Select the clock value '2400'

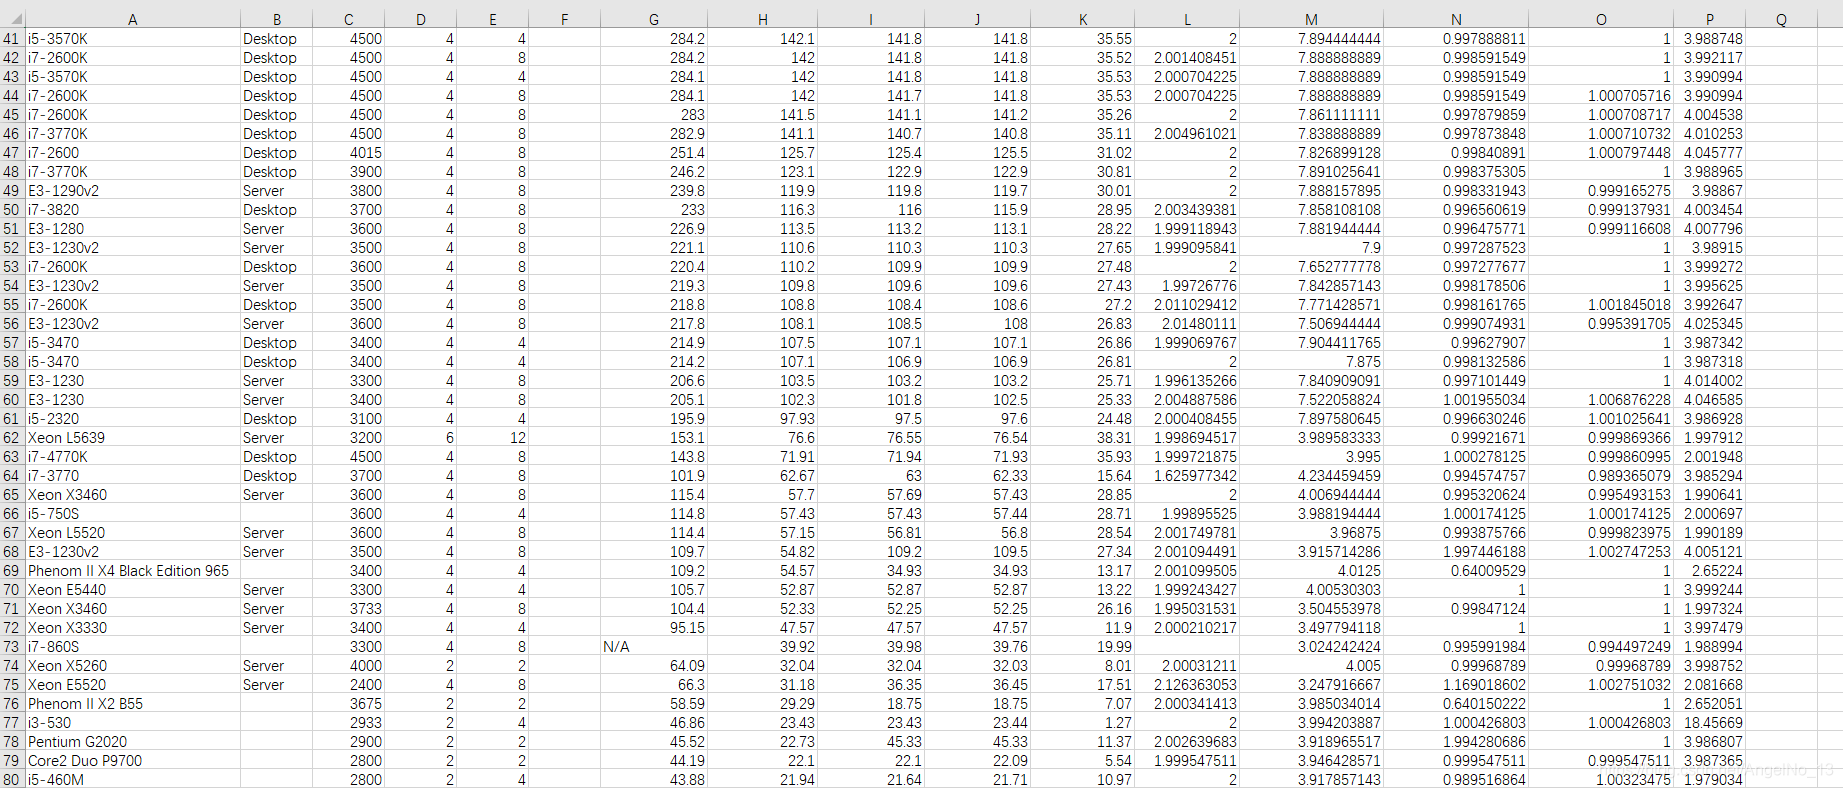pos(349,685)
